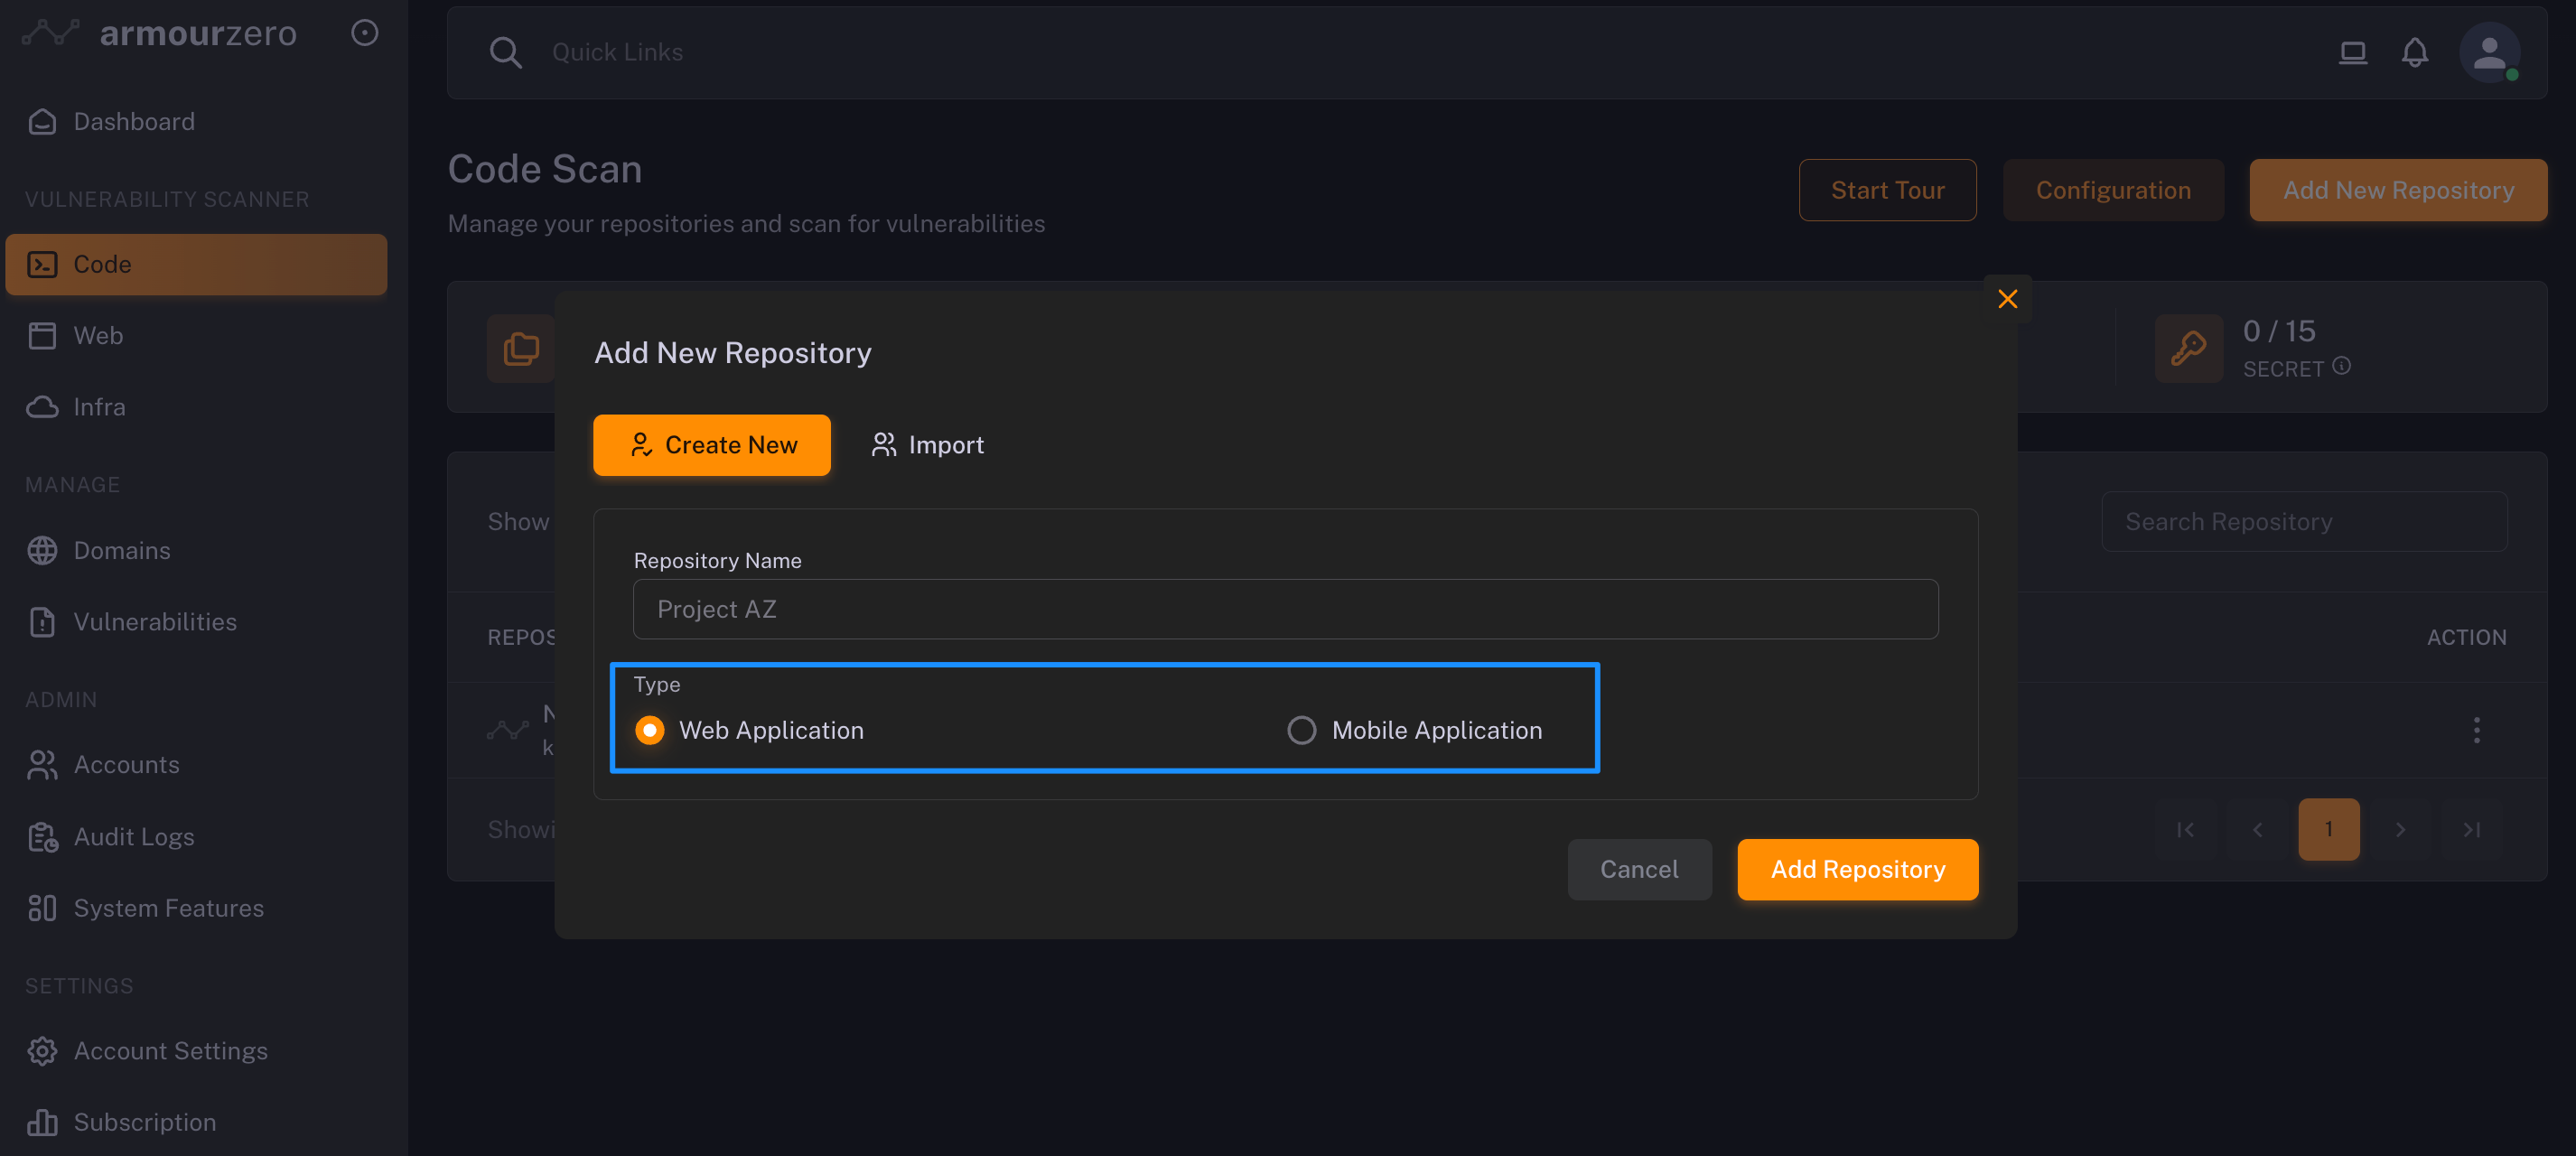Screen dimensions: 2576x1156
Task: Click the sidebar collapse circle icon
Action: [x=365, y=33]
